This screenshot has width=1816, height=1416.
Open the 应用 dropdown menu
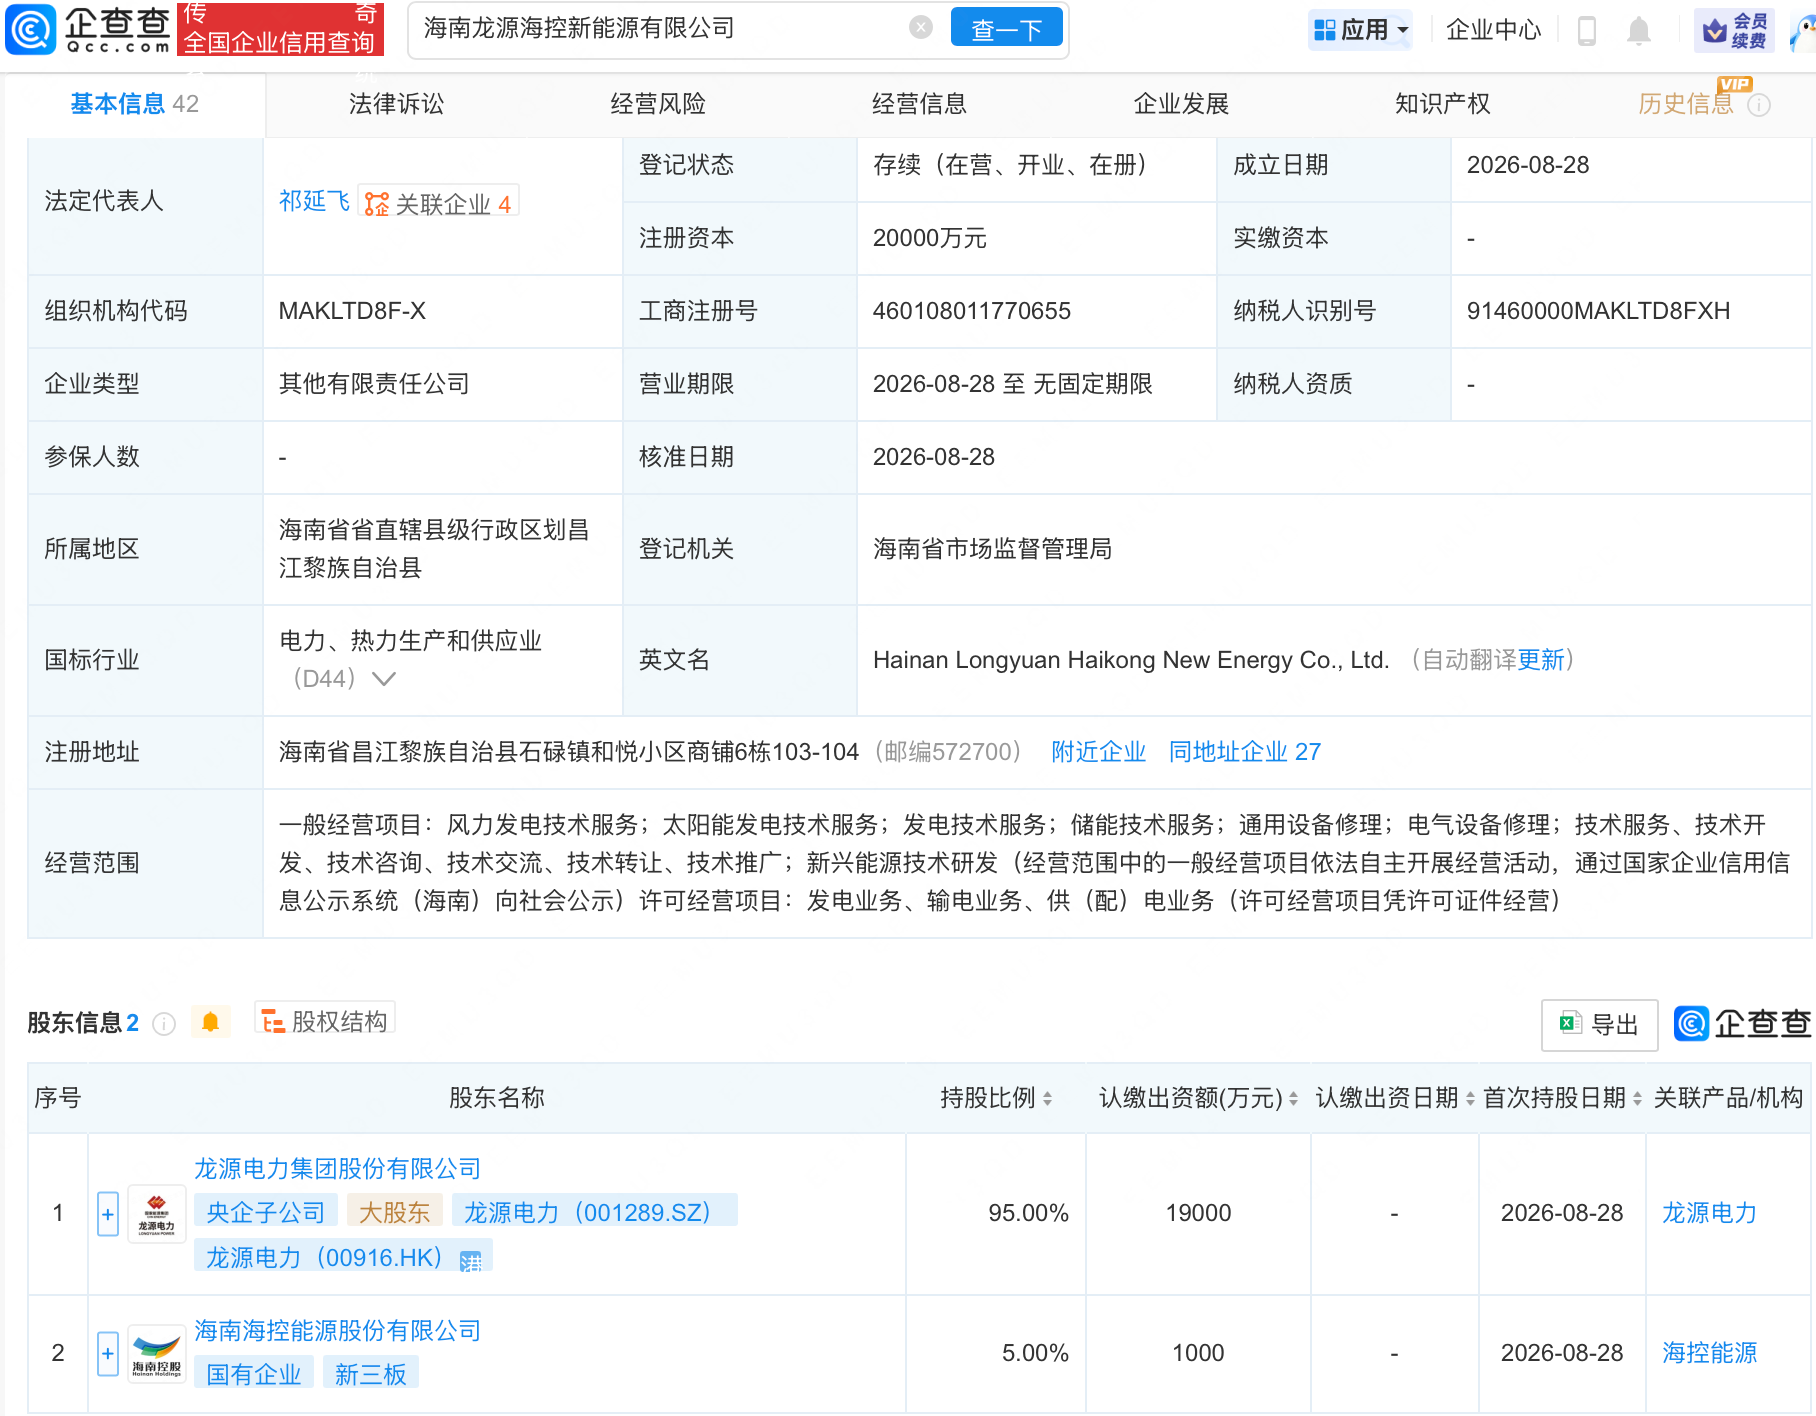(x=1361, y=30)
